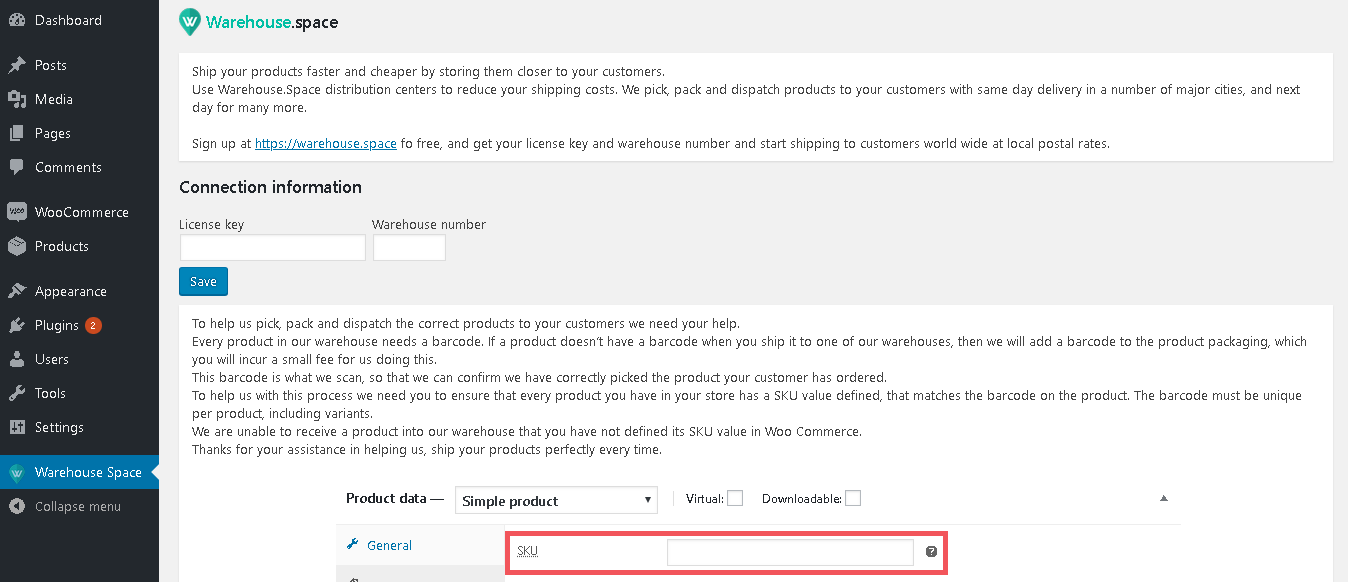Enable the Virtual checkbox
Viewport: 1348px width, 582px height.
click(735, 498)
